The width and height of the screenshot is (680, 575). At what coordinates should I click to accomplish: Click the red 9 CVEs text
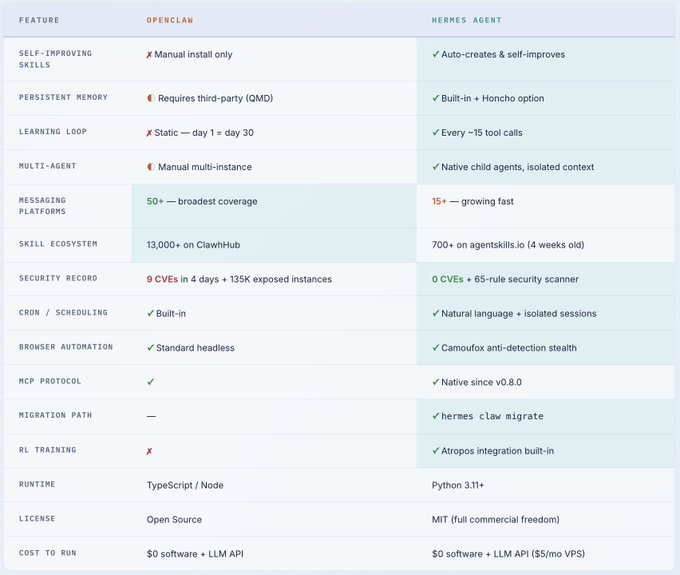pyautogui.click(x=162, y=279)
